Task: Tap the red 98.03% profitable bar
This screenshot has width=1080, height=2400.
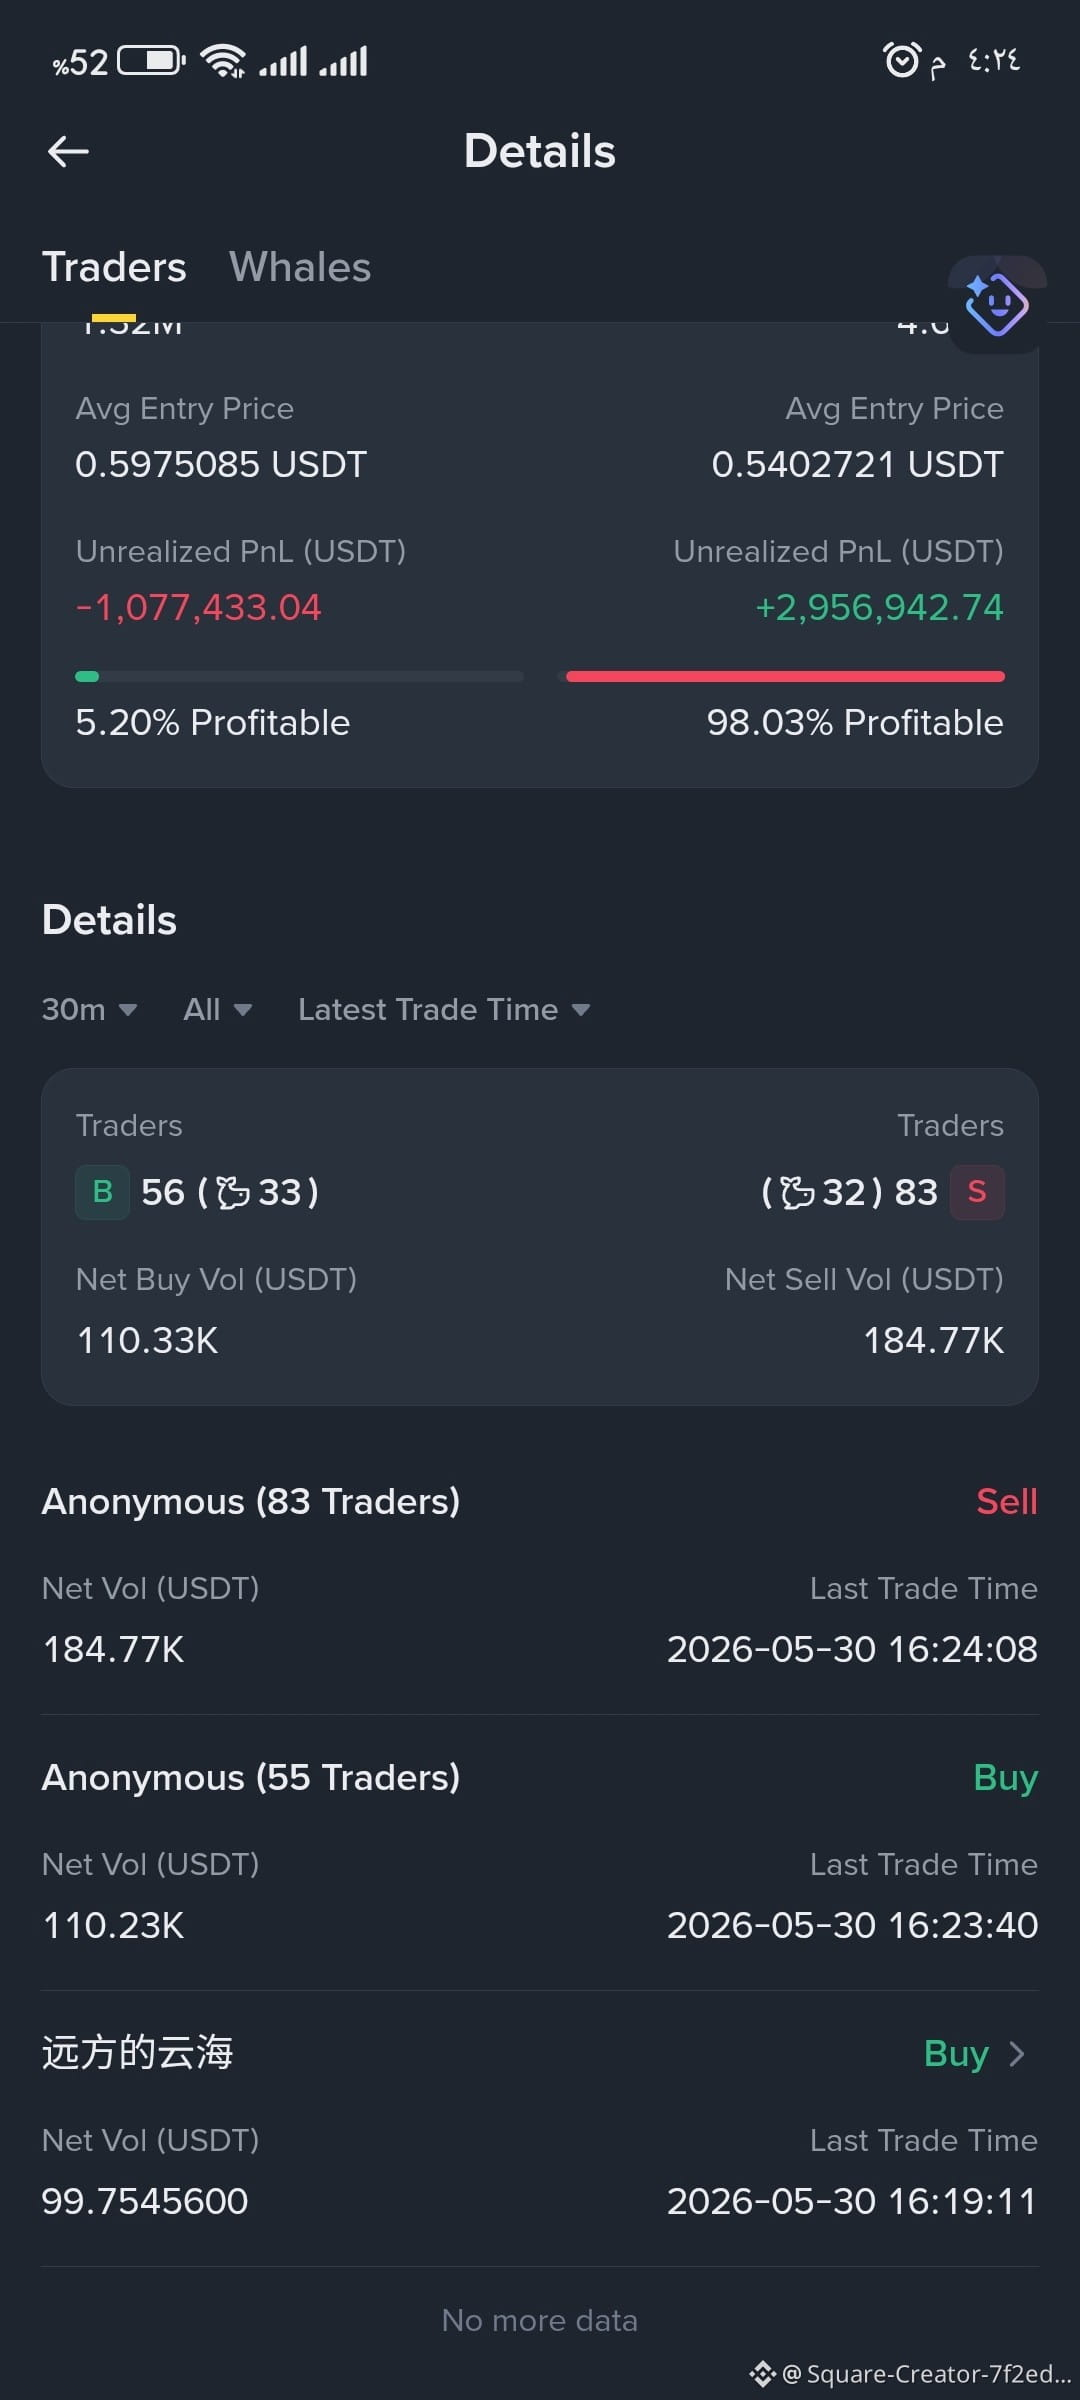Action: 785,677
